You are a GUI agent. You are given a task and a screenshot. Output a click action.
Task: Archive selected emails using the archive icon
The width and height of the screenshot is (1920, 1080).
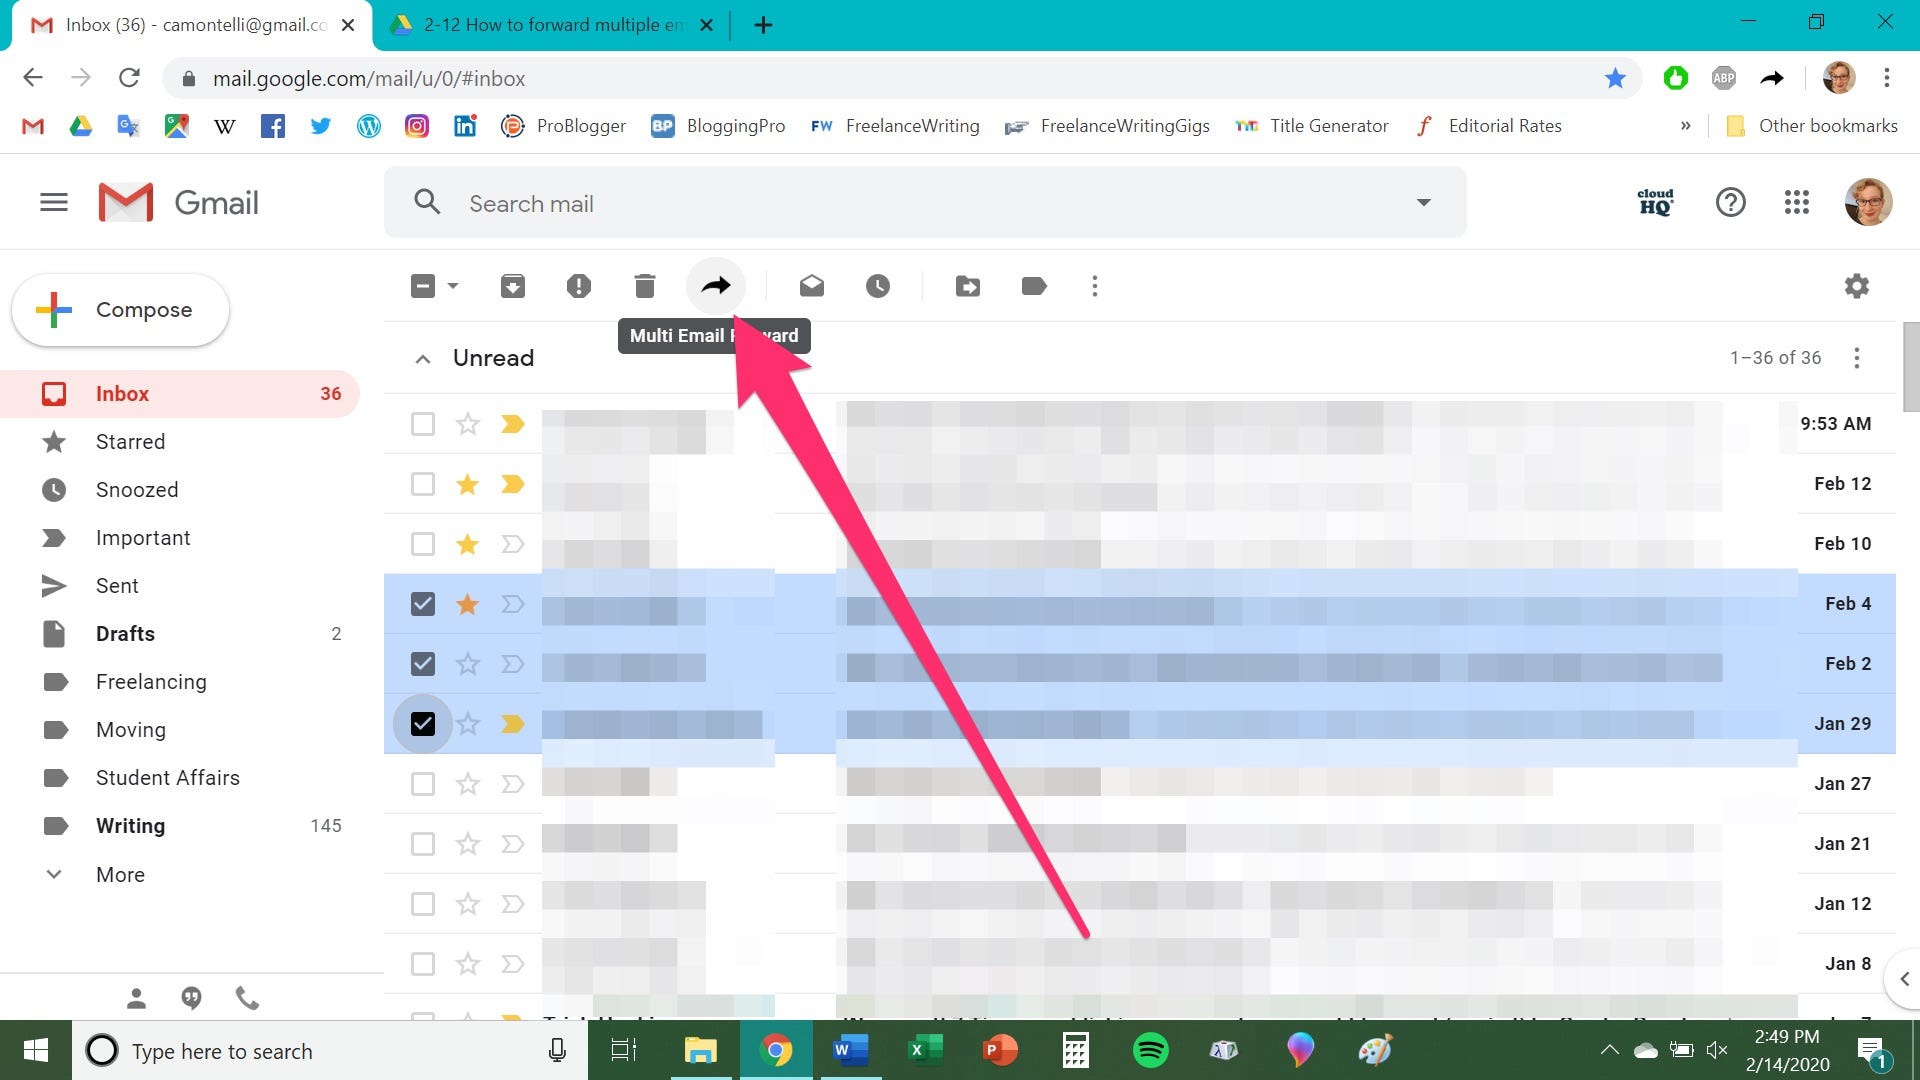click(x=512, y=286)
